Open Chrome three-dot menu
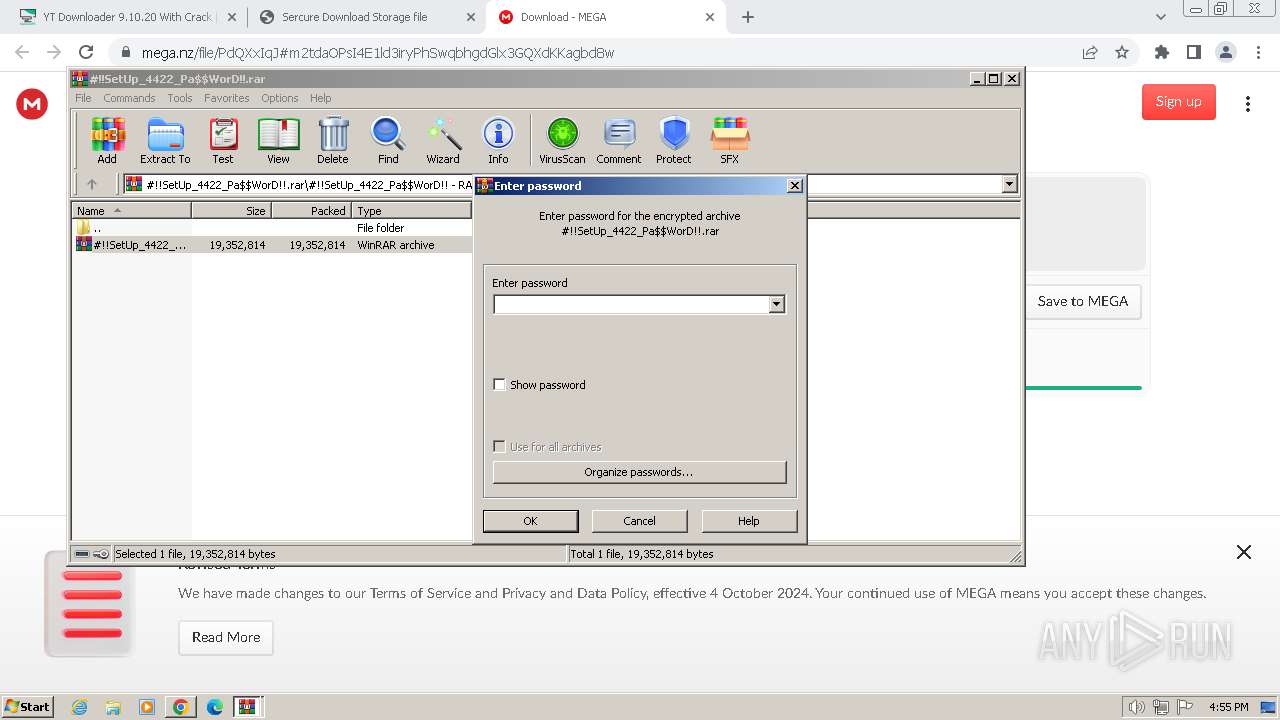Viewport: 1280px width, 720px height. coord(1257,52)
